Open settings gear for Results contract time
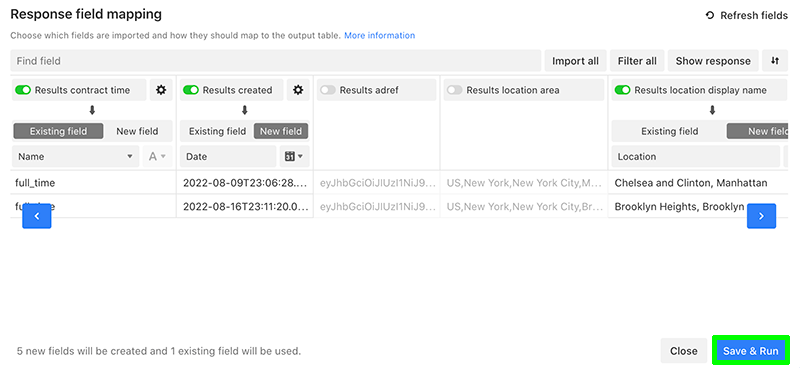 161,90
